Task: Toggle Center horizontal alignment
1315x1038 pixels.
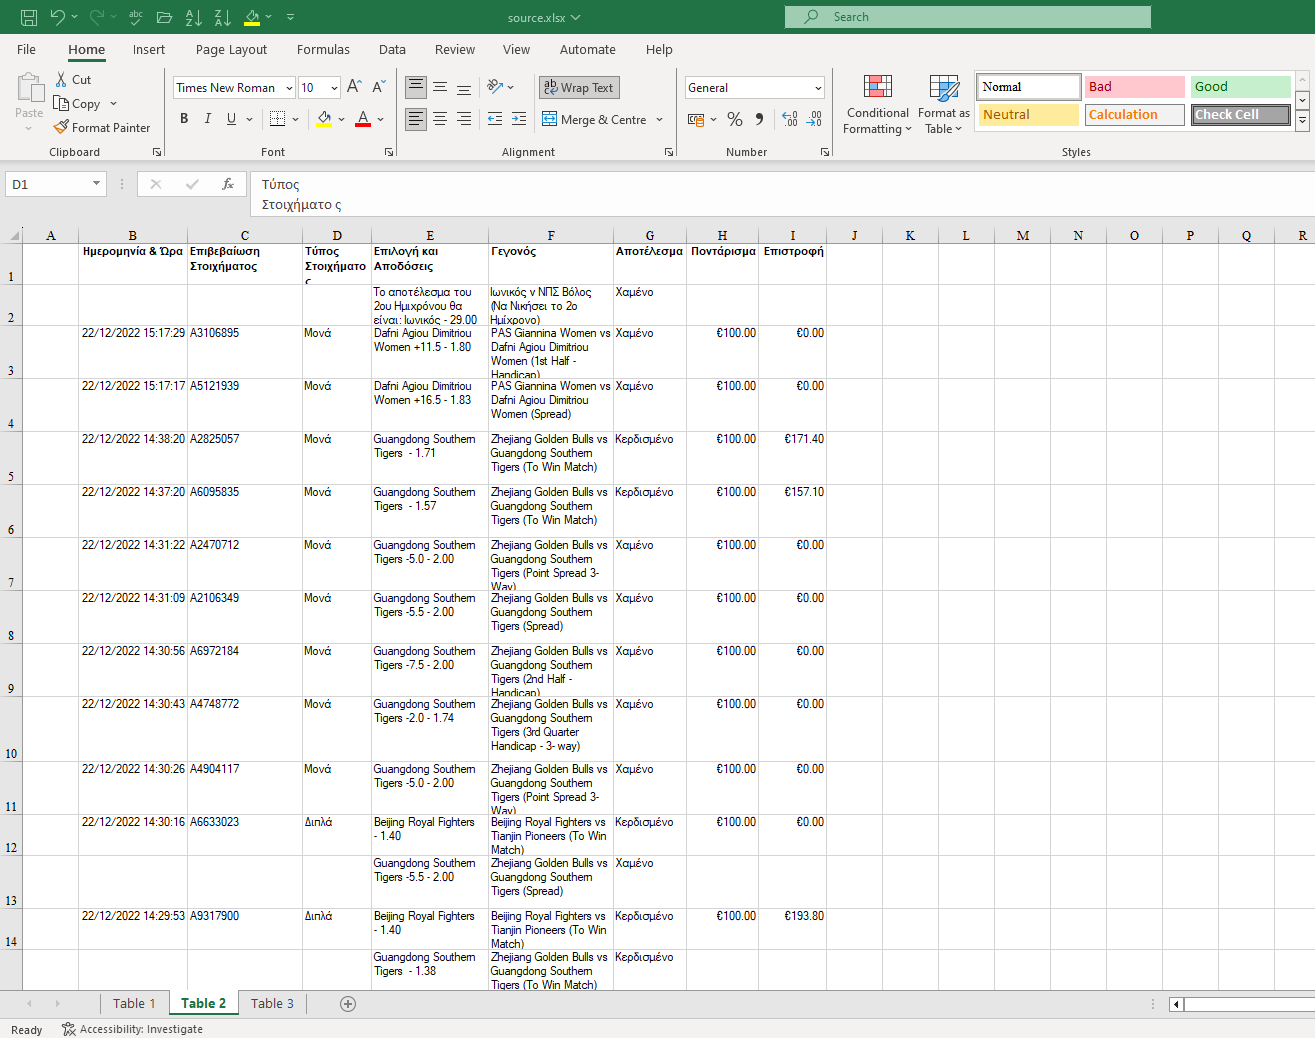Action: [x=440, y=119]
